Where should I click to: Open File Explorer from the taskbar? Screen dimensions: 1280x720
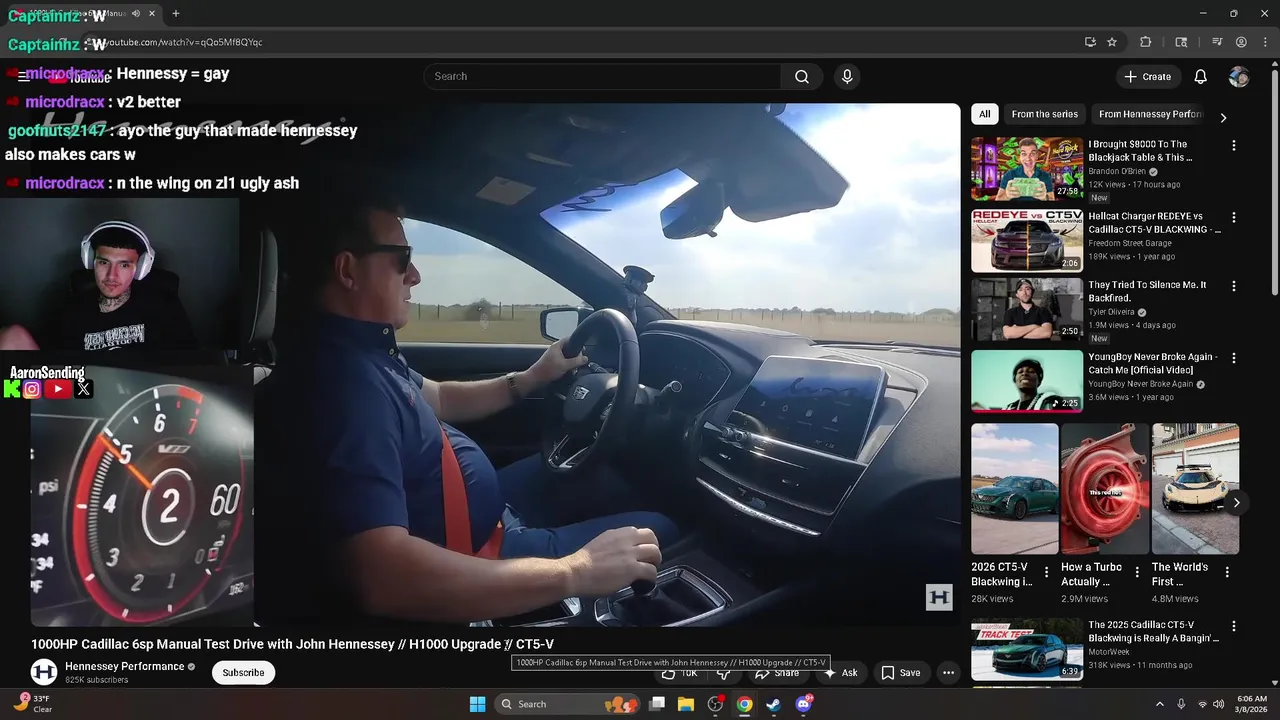click(686, 704)
